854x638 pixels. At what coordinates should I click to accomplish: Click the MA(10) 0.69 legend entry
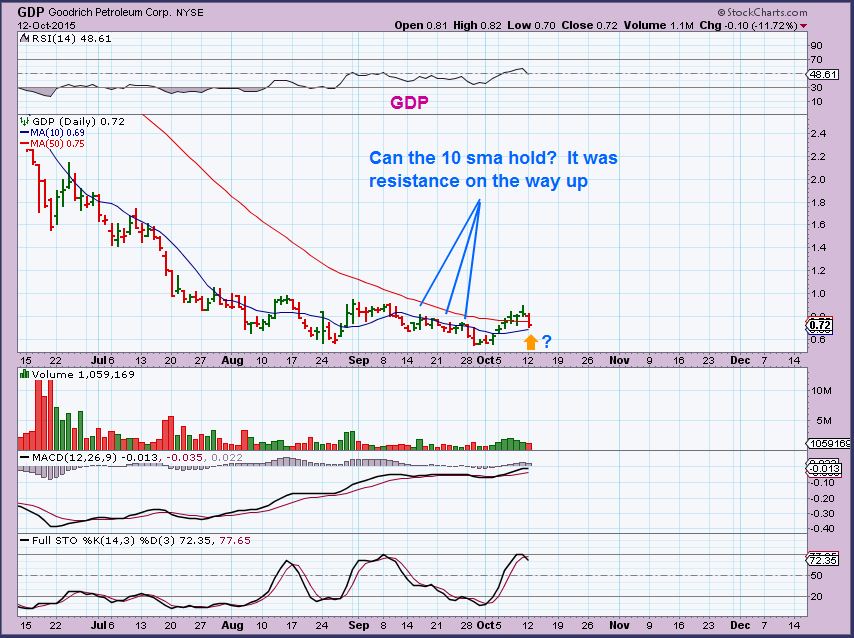click(x=52, y=132)
